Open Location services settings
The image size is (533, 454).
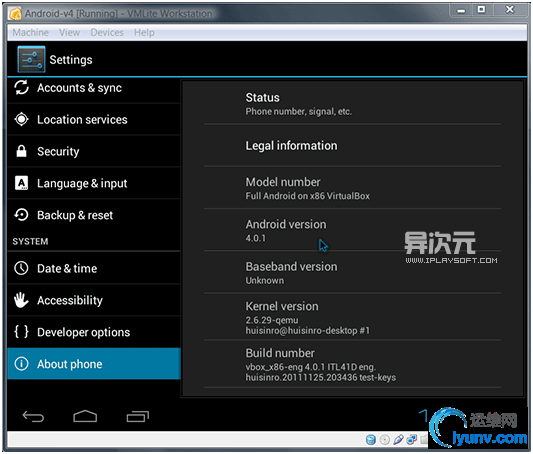pos(94,120)
